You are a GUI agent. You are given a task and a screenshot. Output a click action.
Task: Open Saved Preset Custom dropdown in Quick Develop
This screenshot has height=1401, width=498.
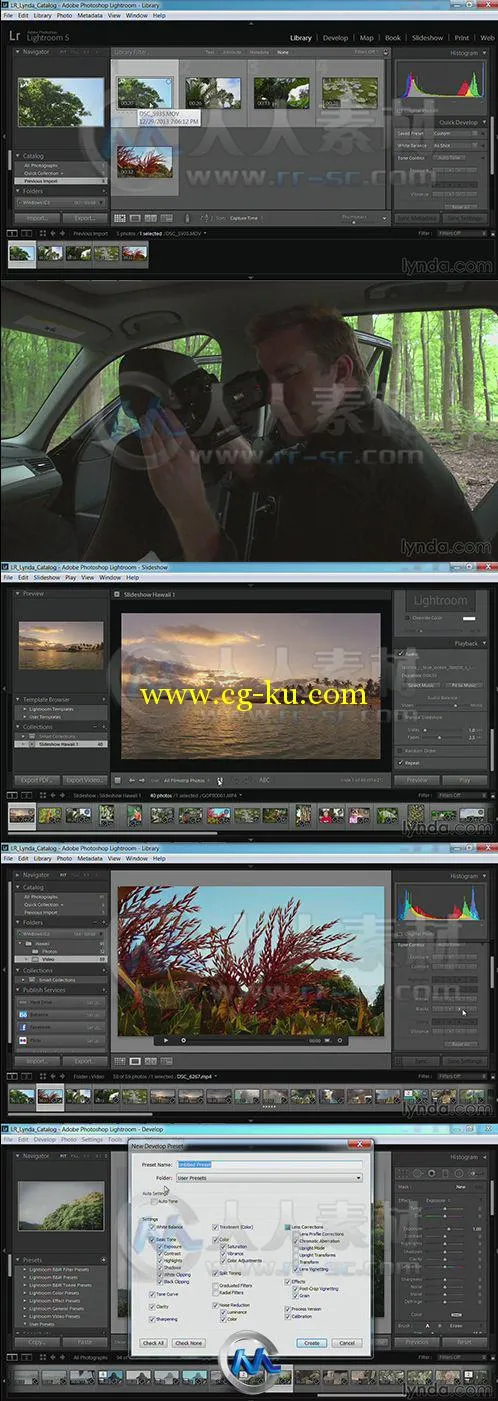coord(454,133)
